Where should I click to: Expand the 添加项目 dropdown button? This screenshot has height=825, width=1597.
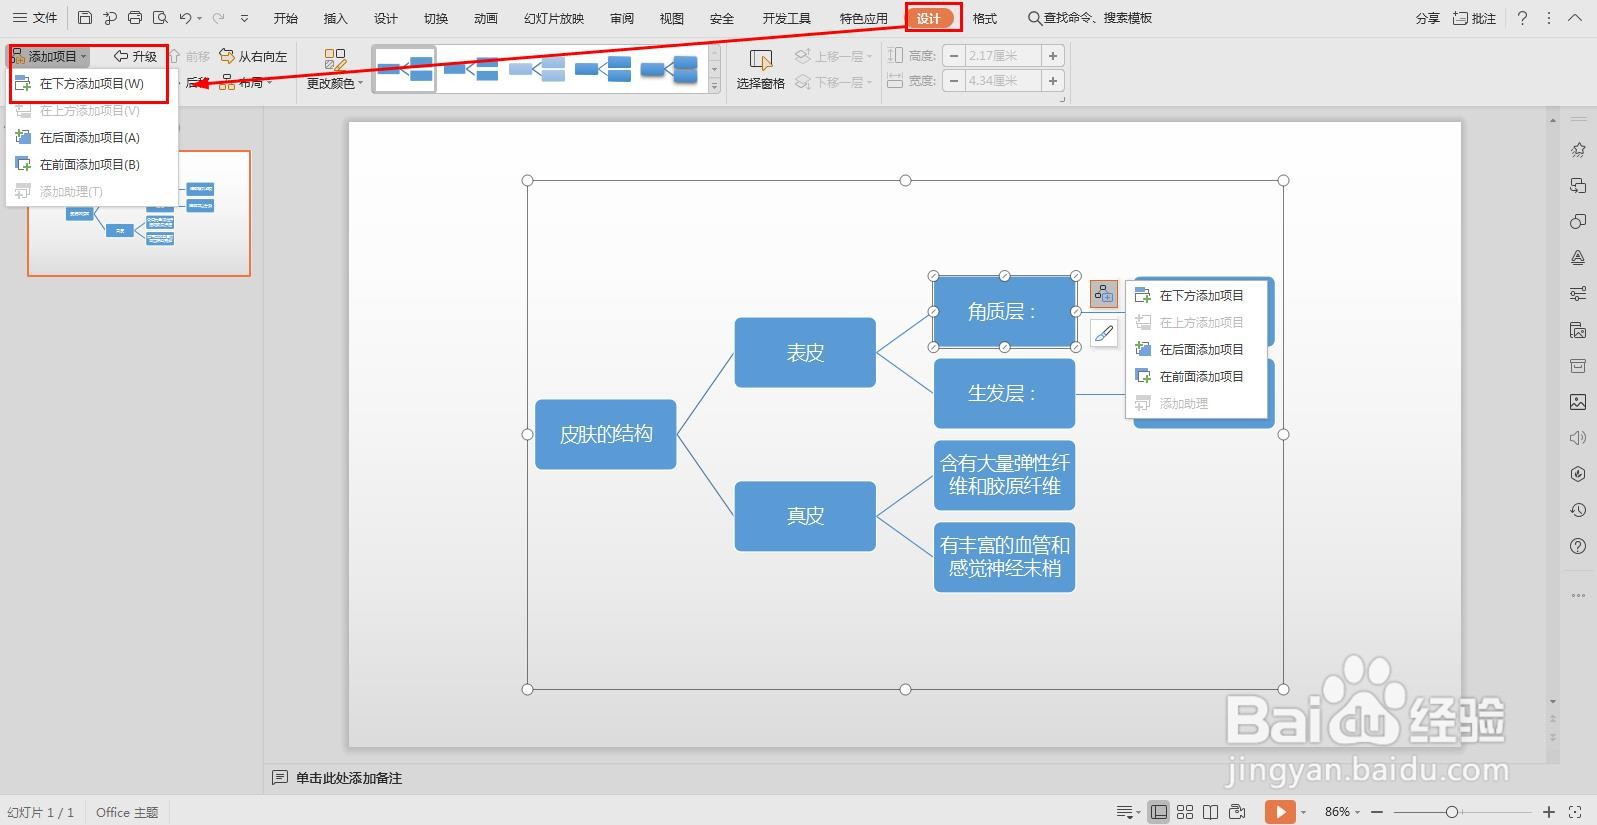point(50,56)
